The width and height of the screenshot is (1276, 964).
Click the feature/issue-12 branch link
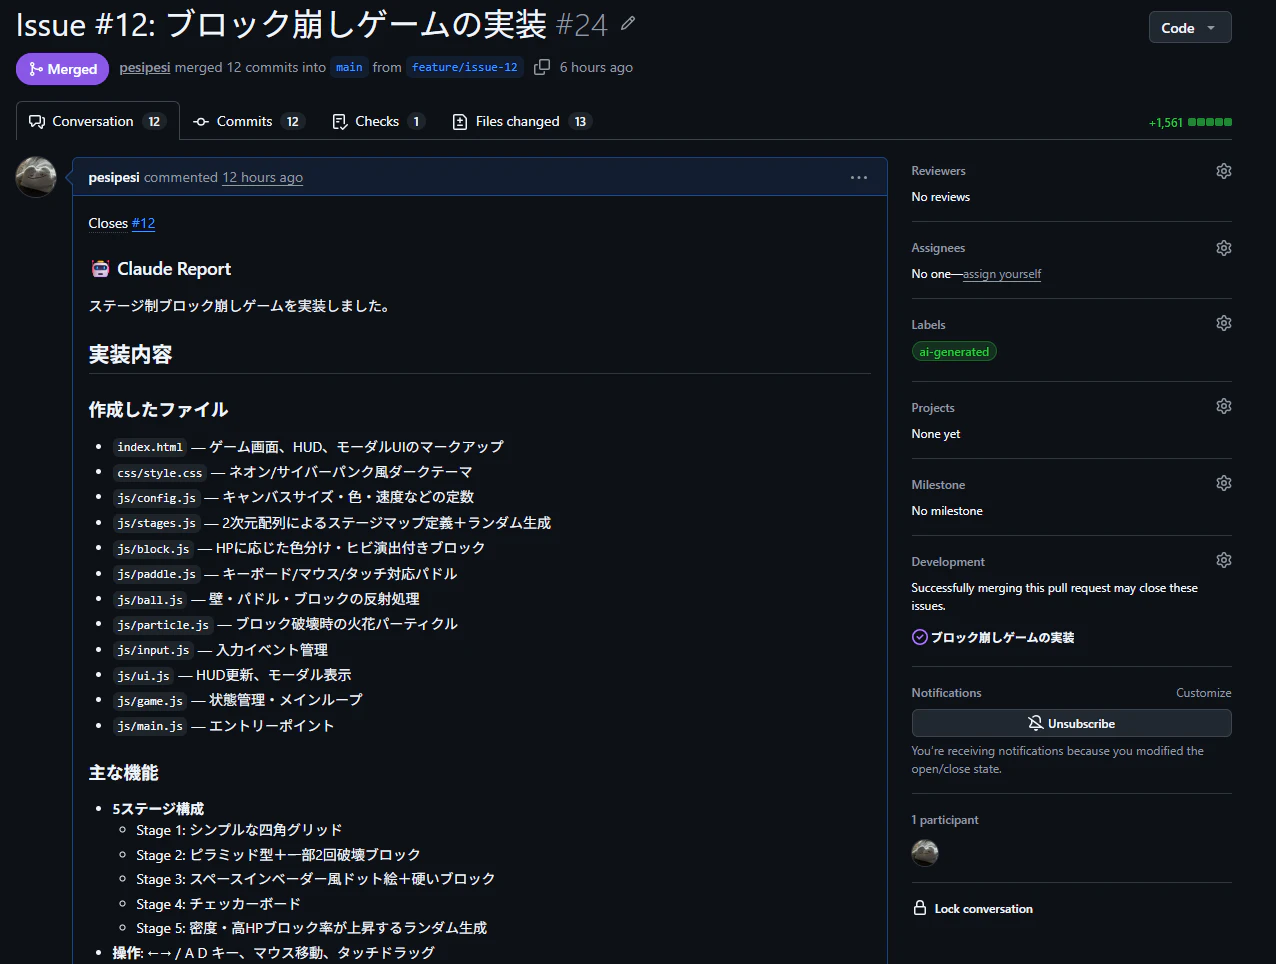point(464,67)
